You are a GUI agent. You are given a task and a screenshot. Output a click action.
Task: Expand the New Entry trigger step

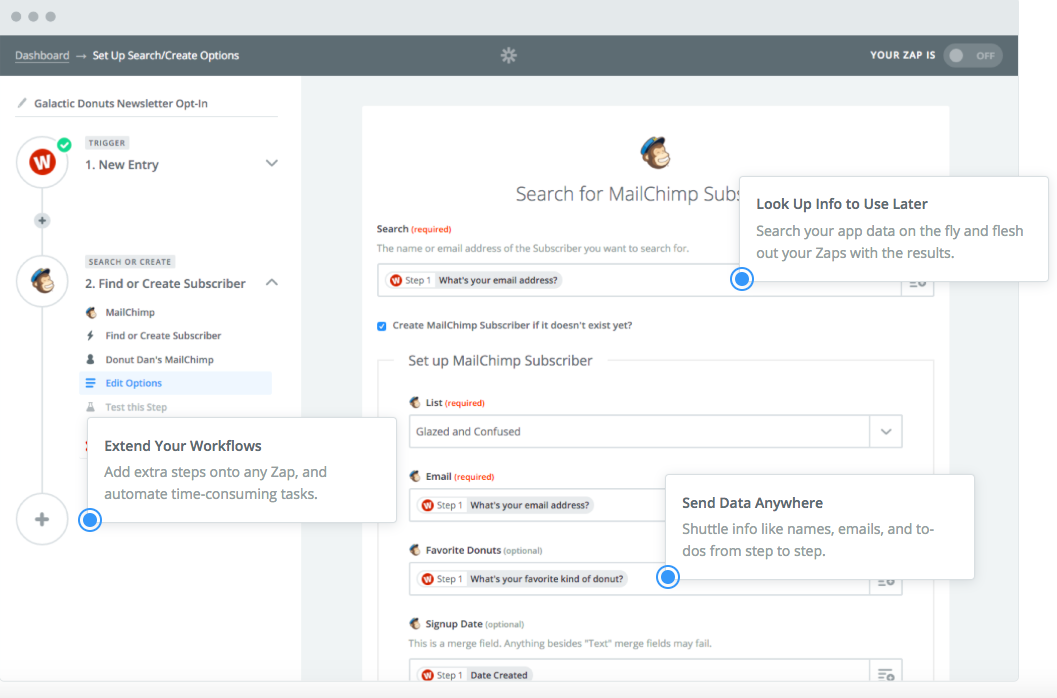(271, 163)
